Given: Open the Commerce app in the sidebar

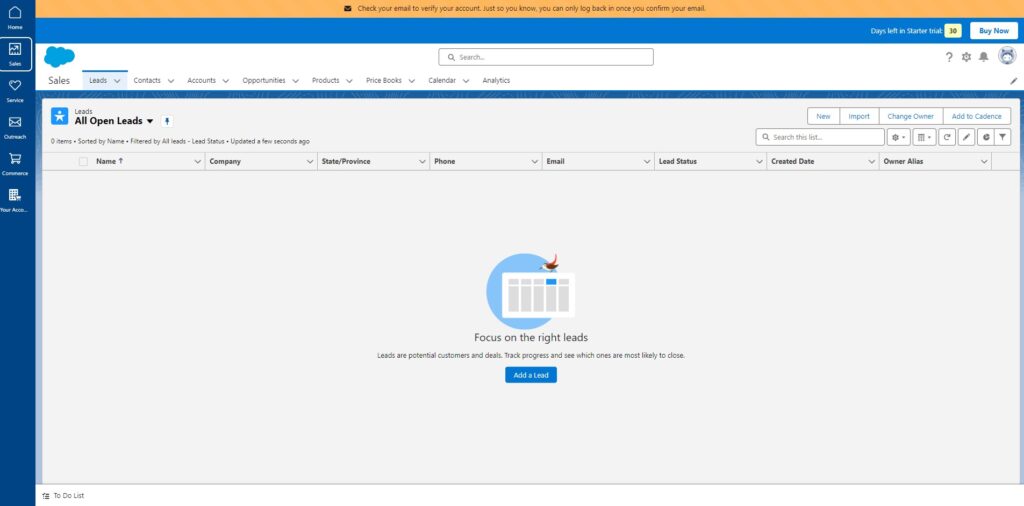Looking at the screenshot, I should click(15, 164).
